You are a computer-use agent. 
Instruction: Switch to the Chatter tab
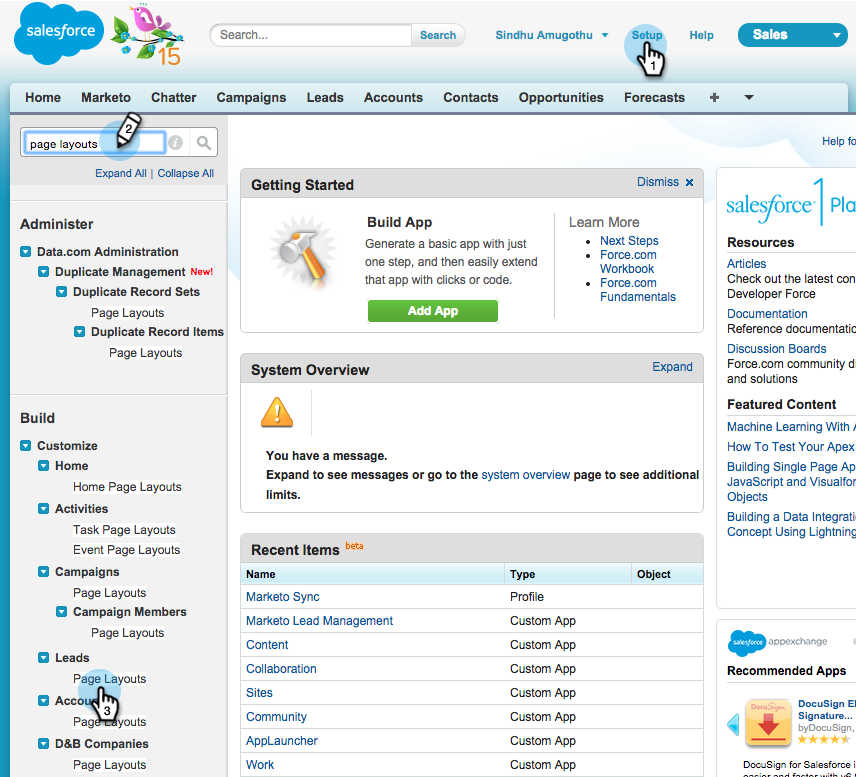[173, 97]
